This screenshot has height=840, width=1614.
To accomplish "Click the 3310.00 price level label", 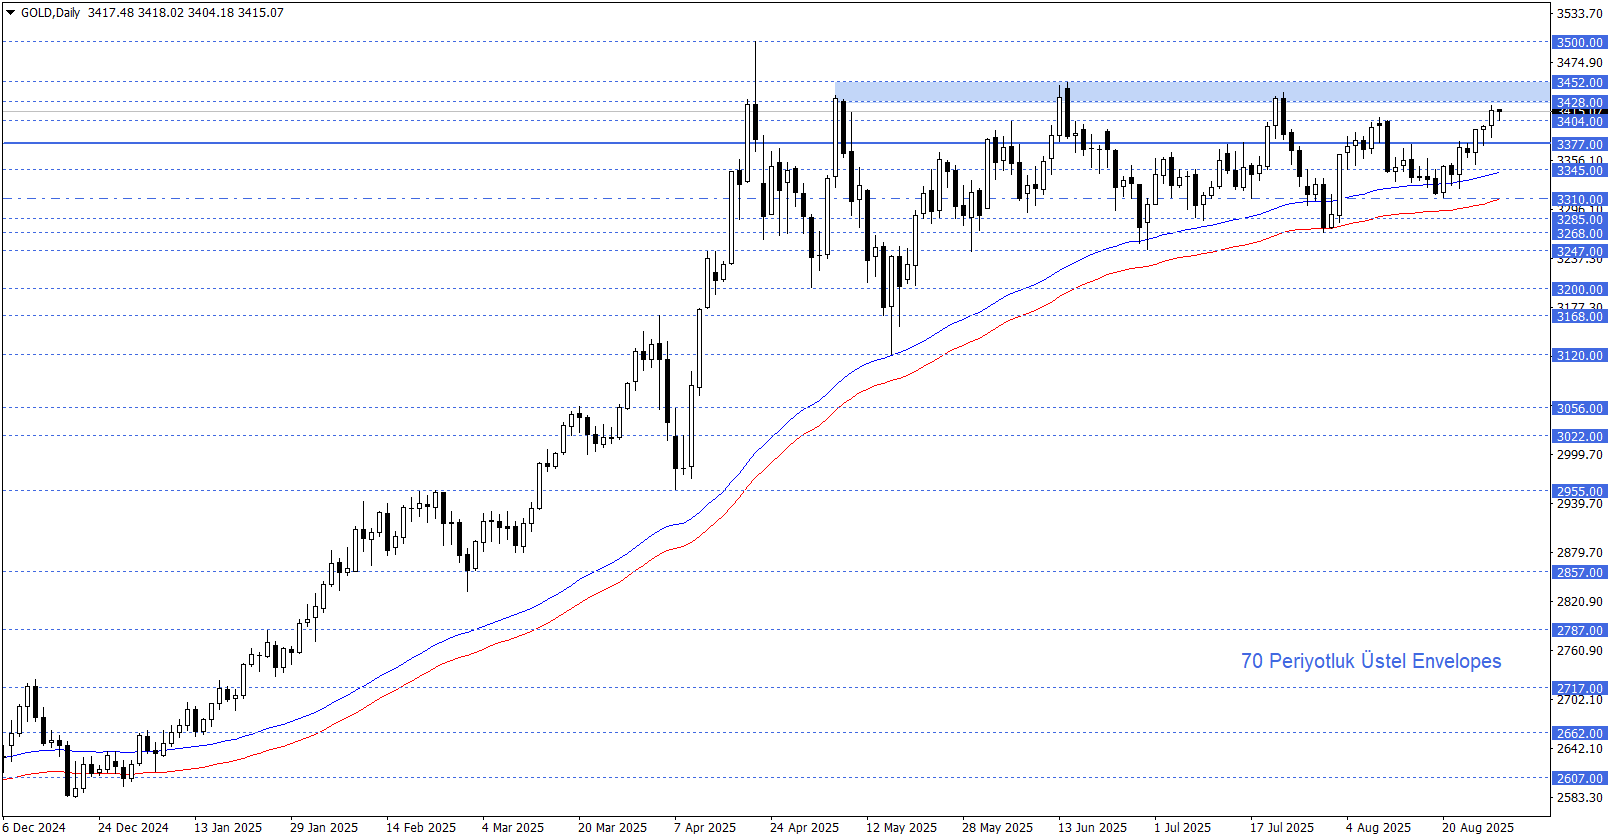I will (x=1580, y=199).
